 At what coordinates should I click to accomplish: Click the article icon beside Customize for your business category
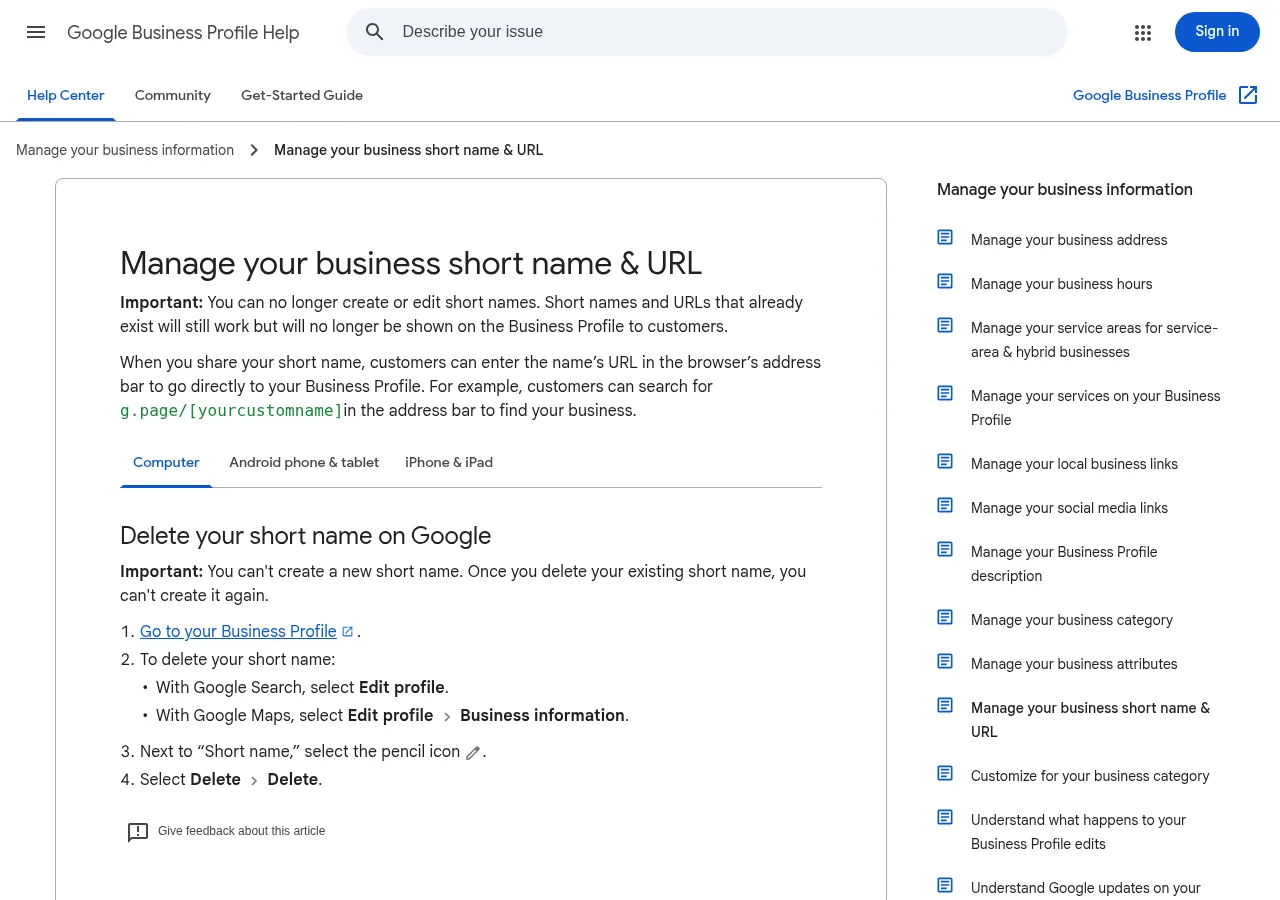click(945, 773)
